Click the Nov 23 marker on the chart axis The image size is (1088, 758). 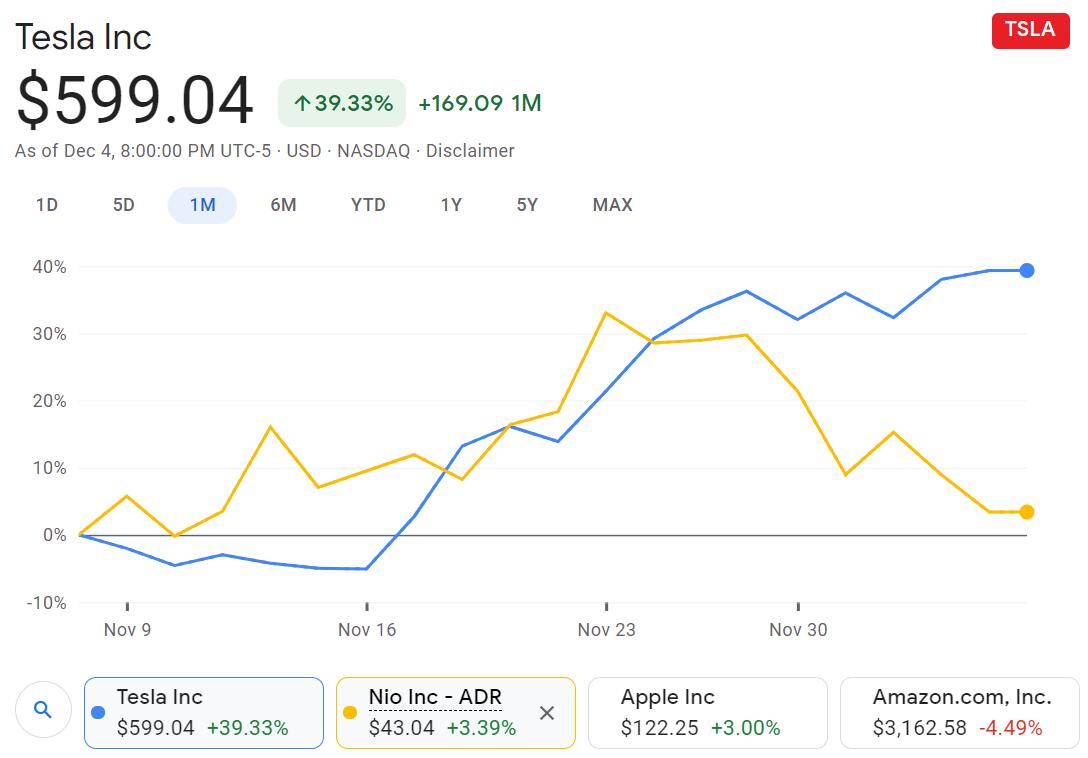coord(607,629)
